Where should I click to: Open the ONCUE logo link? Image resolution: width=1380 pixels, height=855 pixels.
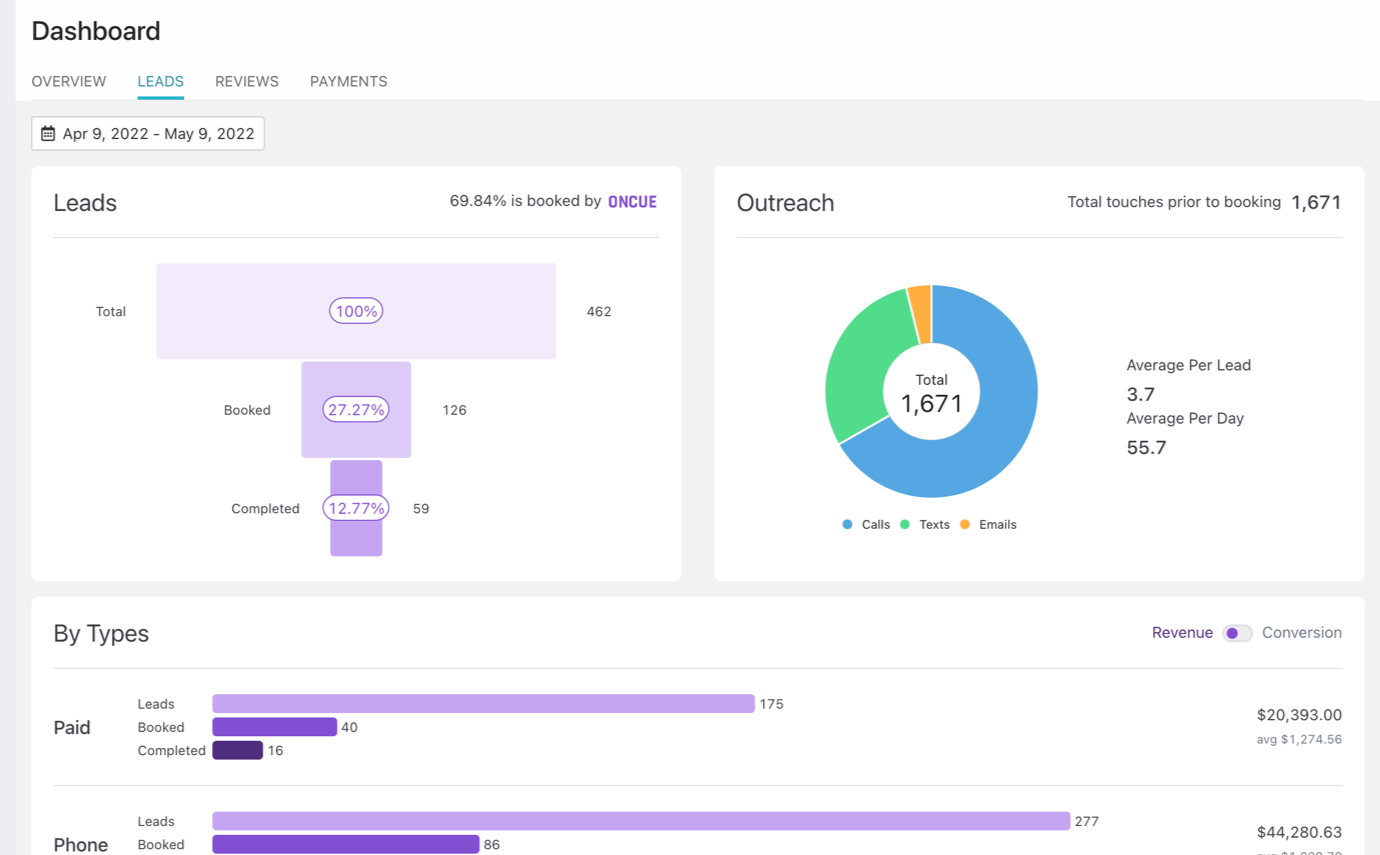632,201
